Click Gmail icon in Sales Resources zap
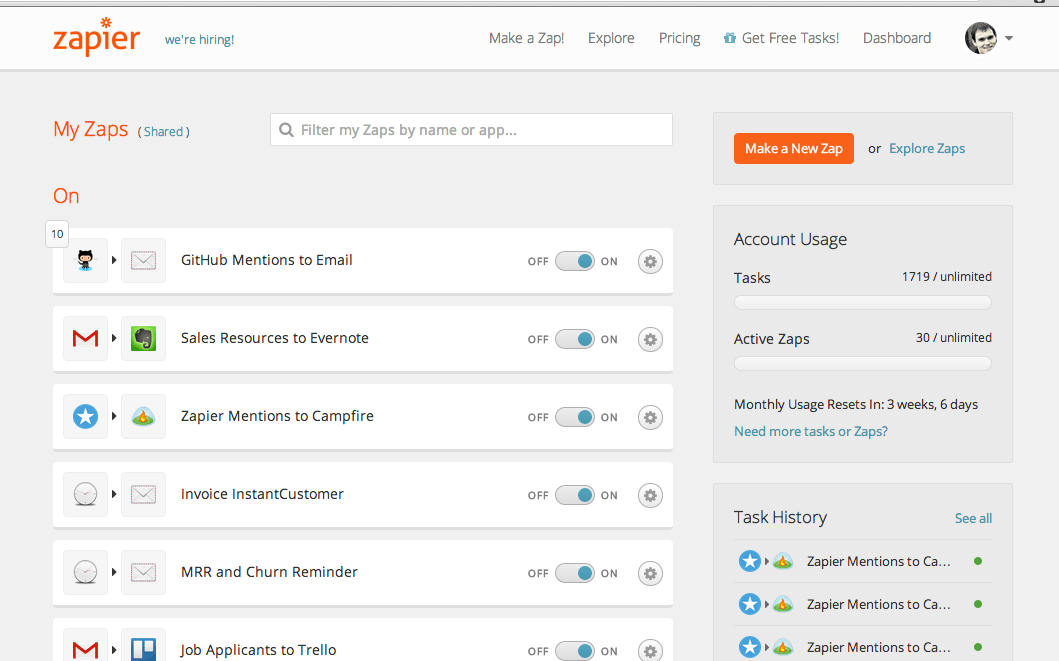Image resolution: width=1059 pixels, height=661 pixels. pyautogui.click(x=85, y=338)
